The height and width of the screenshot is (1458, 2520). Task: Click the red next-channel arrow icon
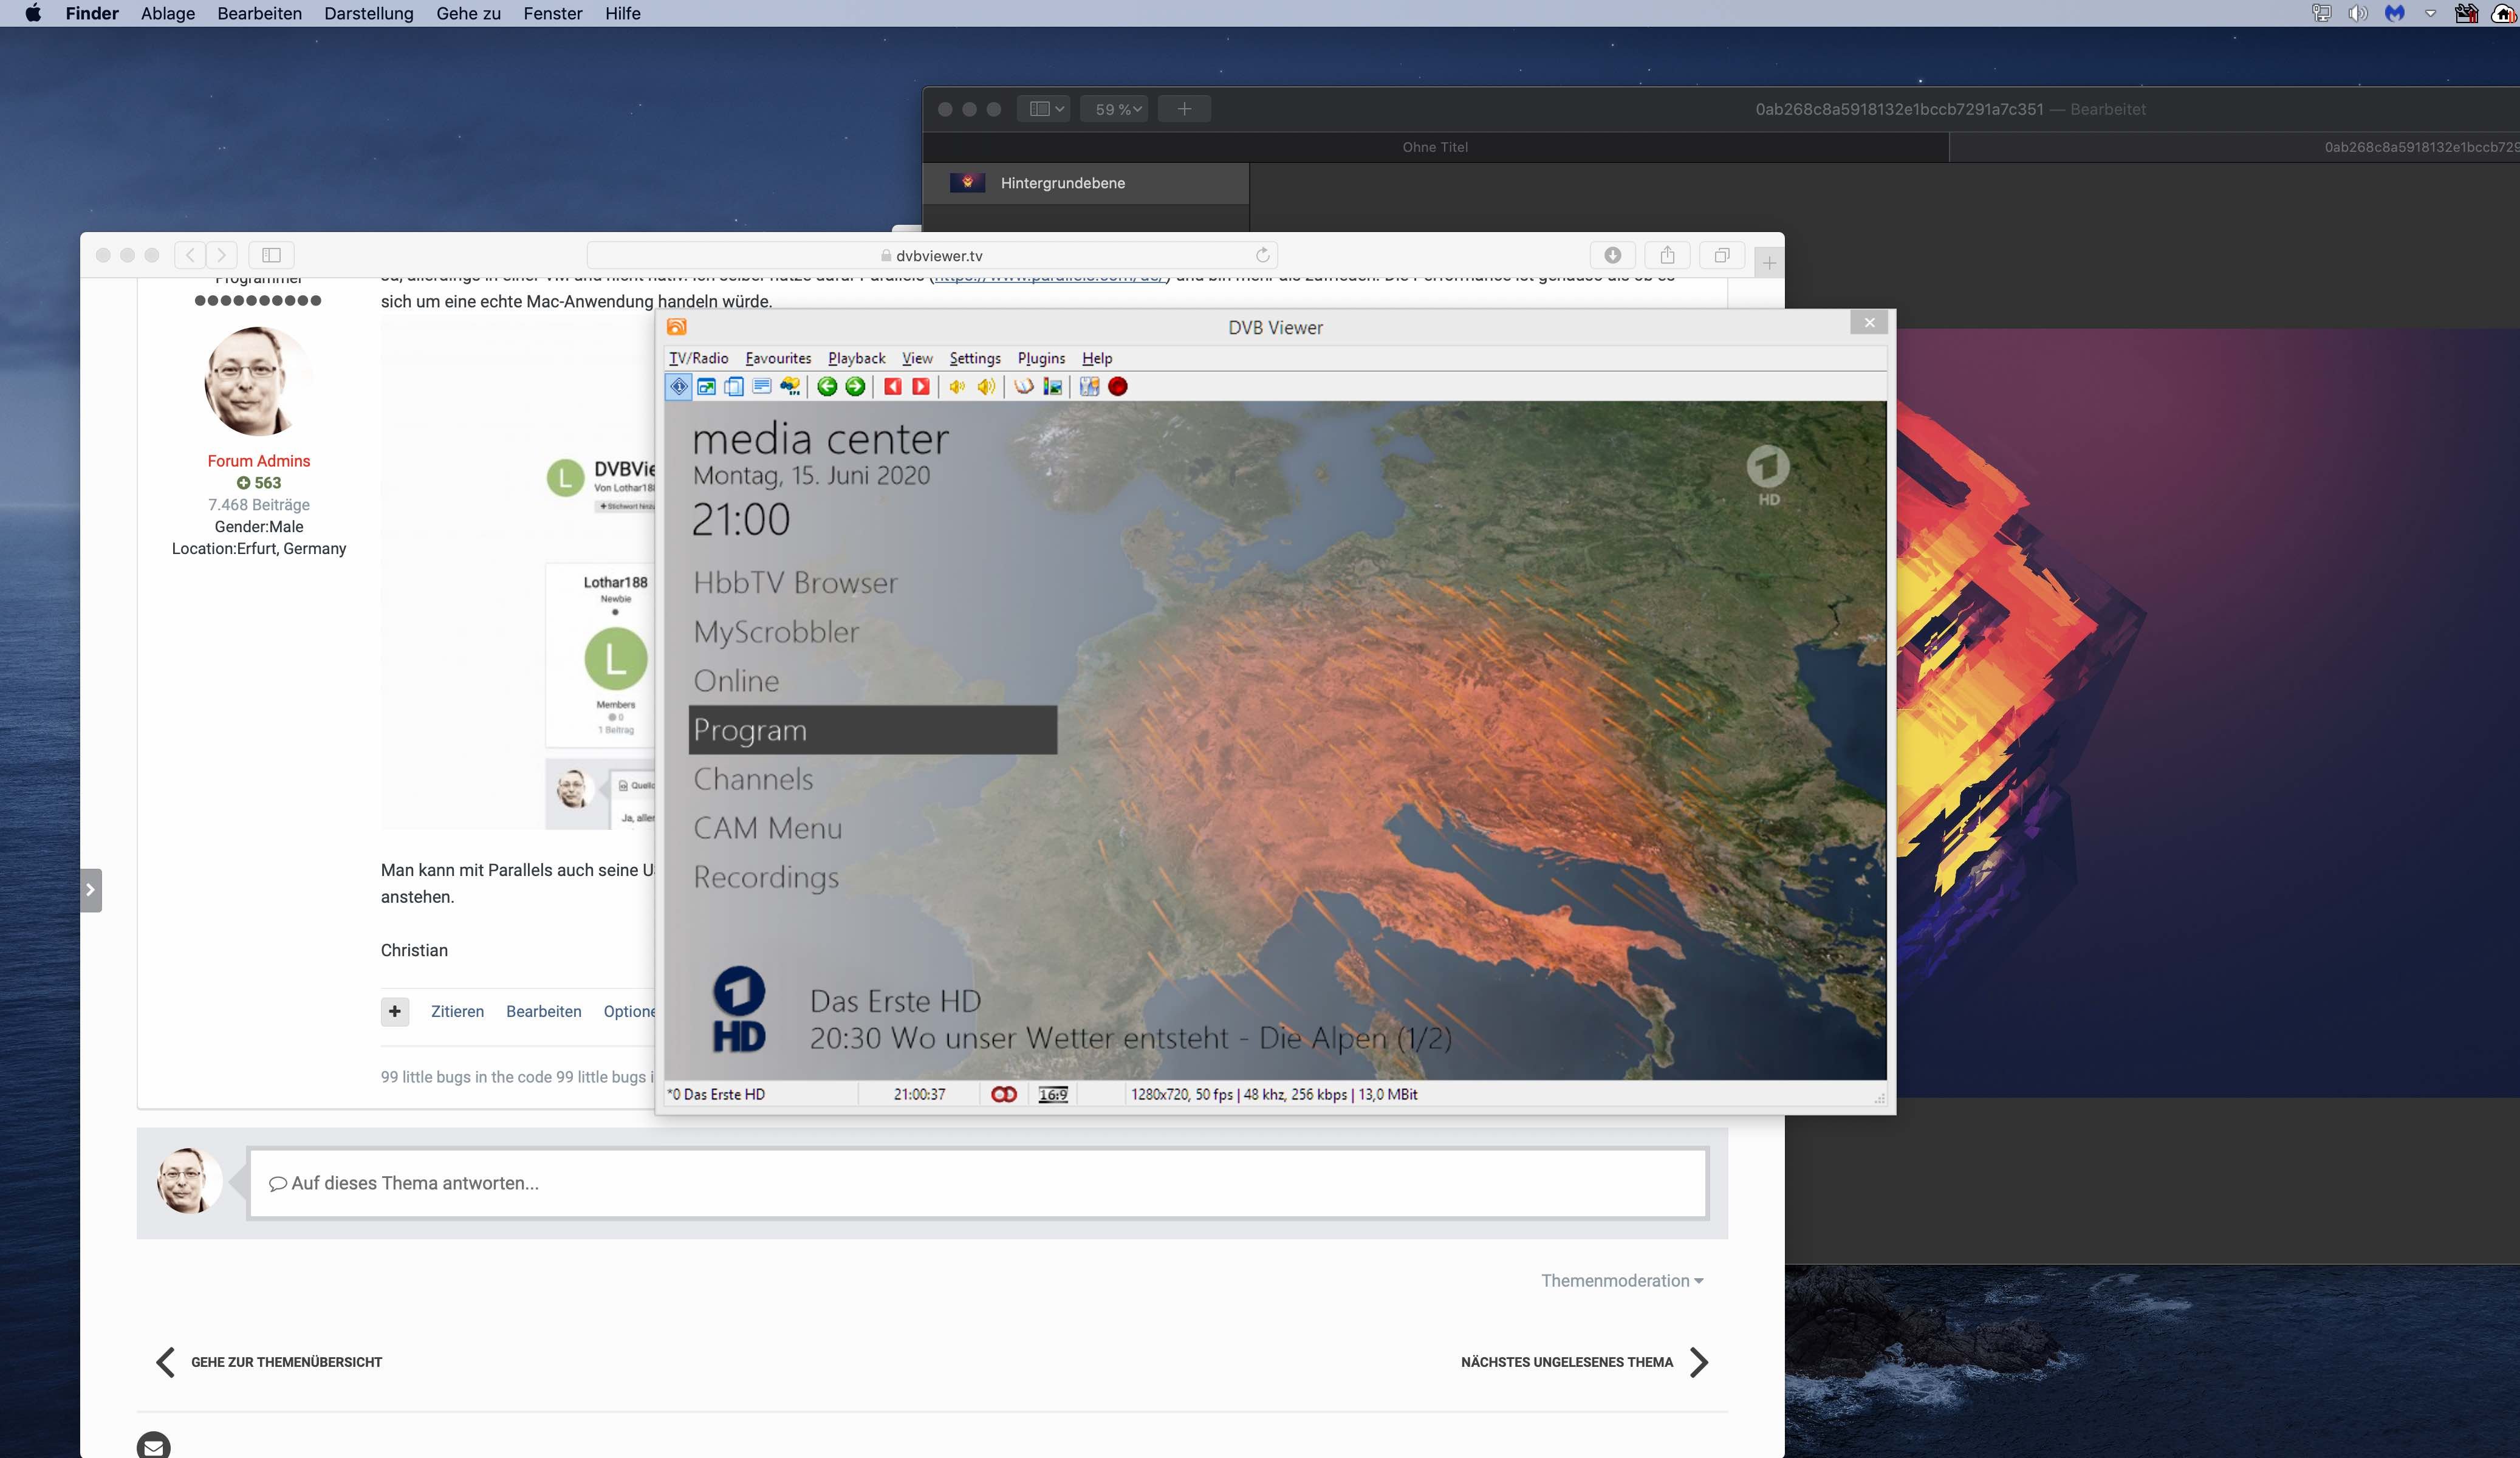pos(921,387)
